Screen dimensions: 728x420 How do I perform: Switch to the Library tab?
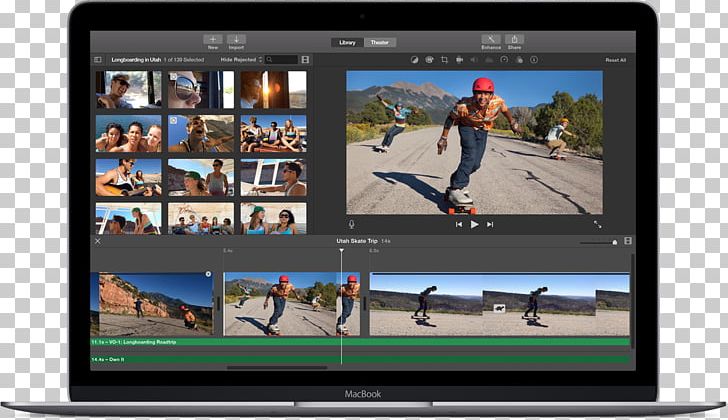[x=347, y=43]
